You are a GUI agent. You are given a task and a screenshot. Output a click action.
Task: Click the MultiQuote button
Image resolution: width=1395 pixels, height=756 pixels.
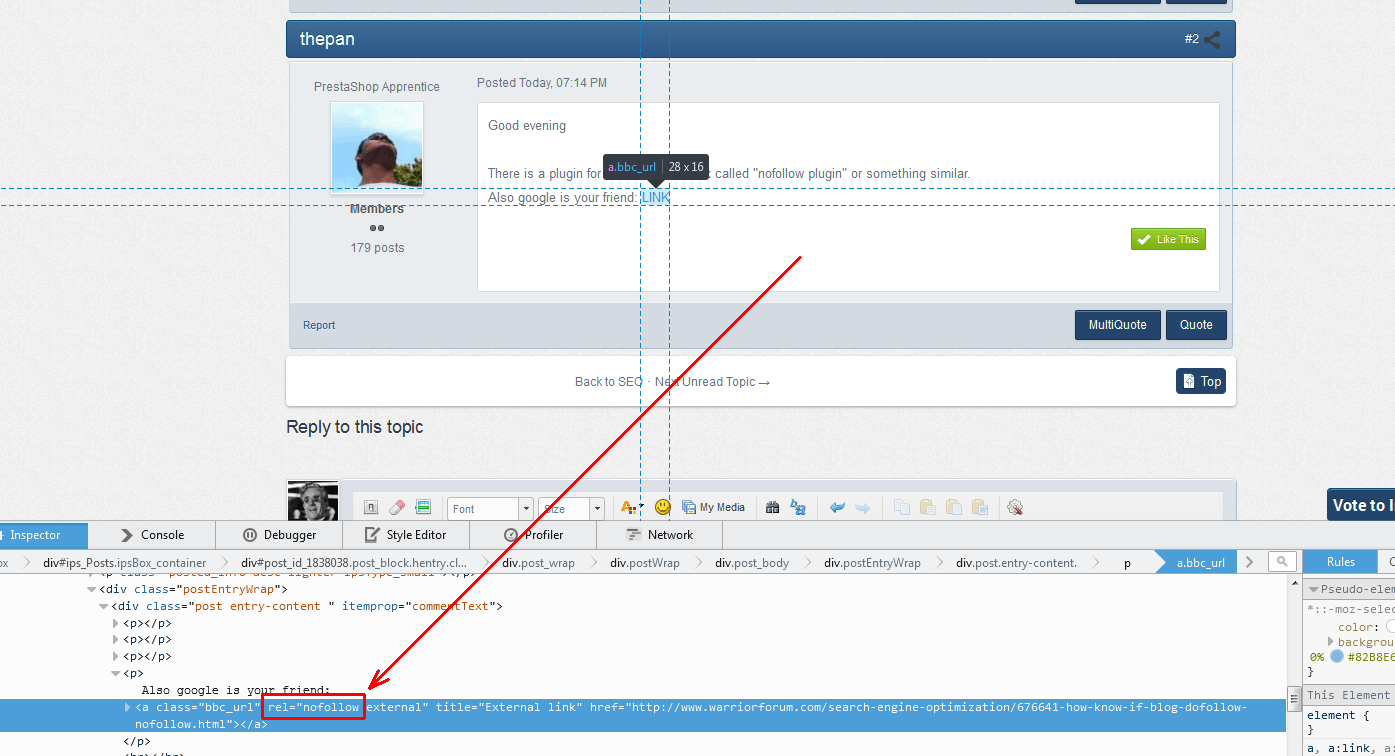click(x=1118, y=325)
